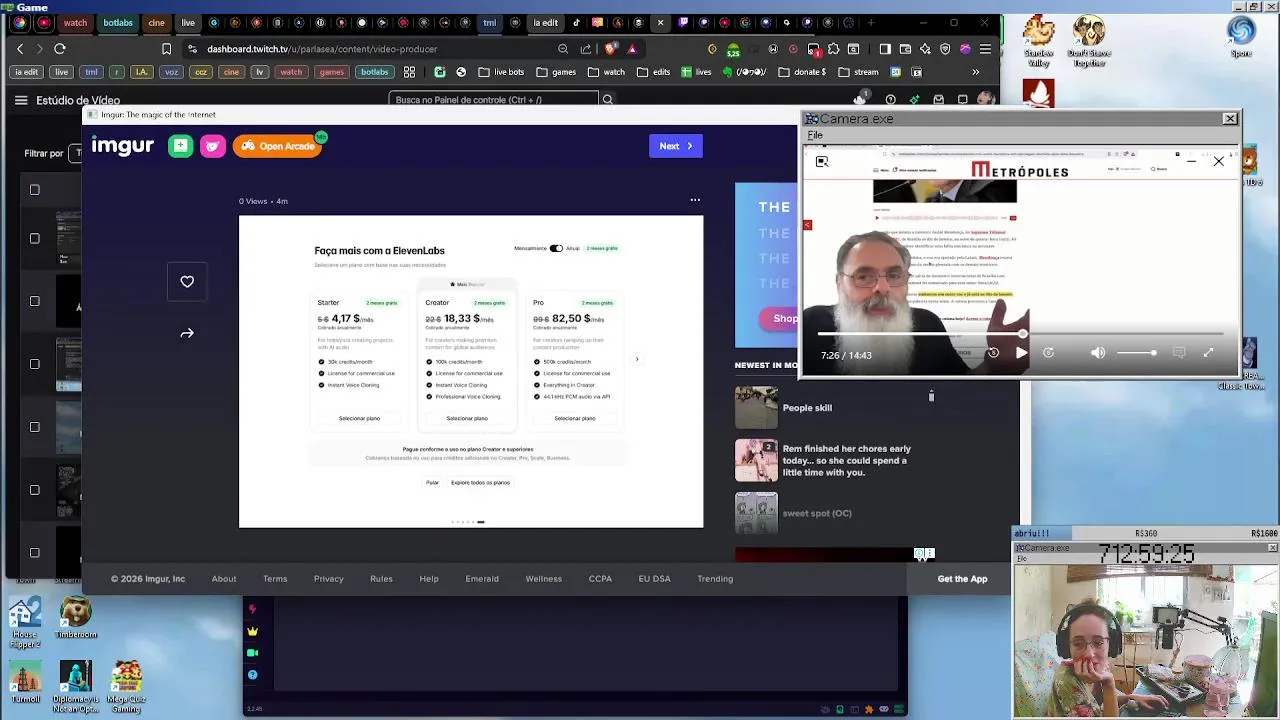Image resolution: width=1280 pixels, height=720 pixels.
Task: Open the 'donate $' bookmarks folder
Action: tap(802, 72)
